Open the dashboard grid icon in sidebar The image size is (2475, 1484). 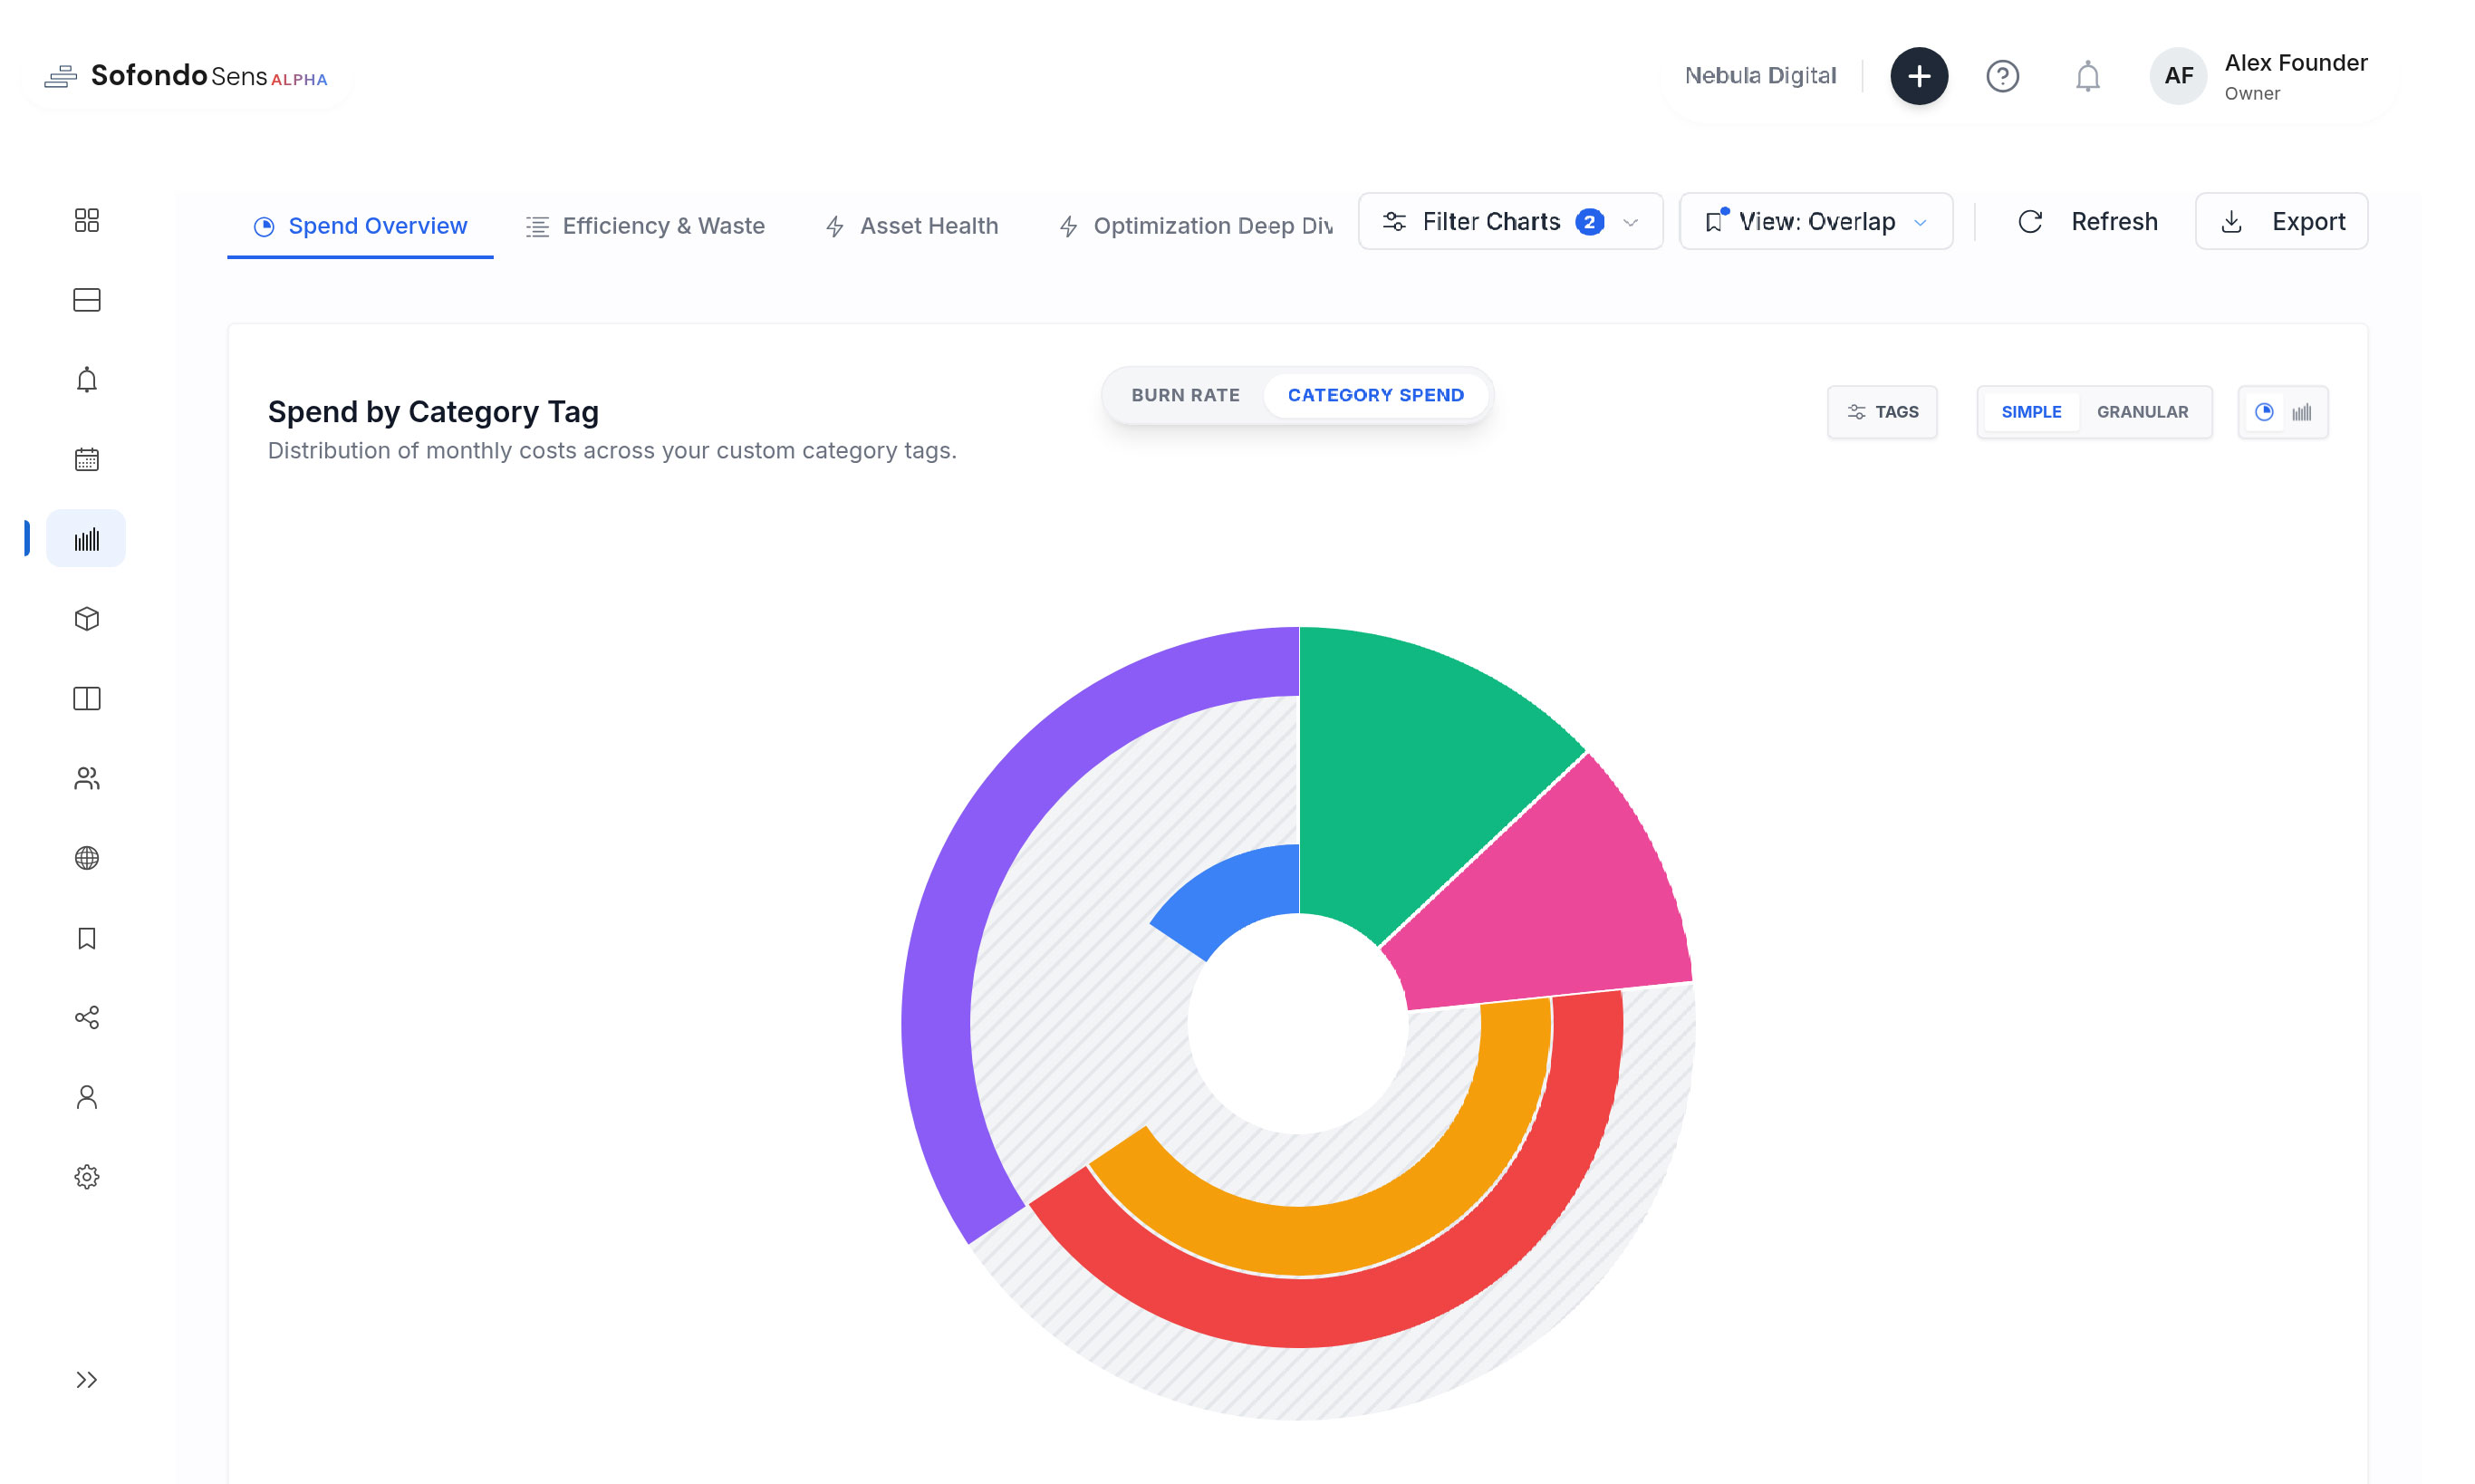coord(86,219)
